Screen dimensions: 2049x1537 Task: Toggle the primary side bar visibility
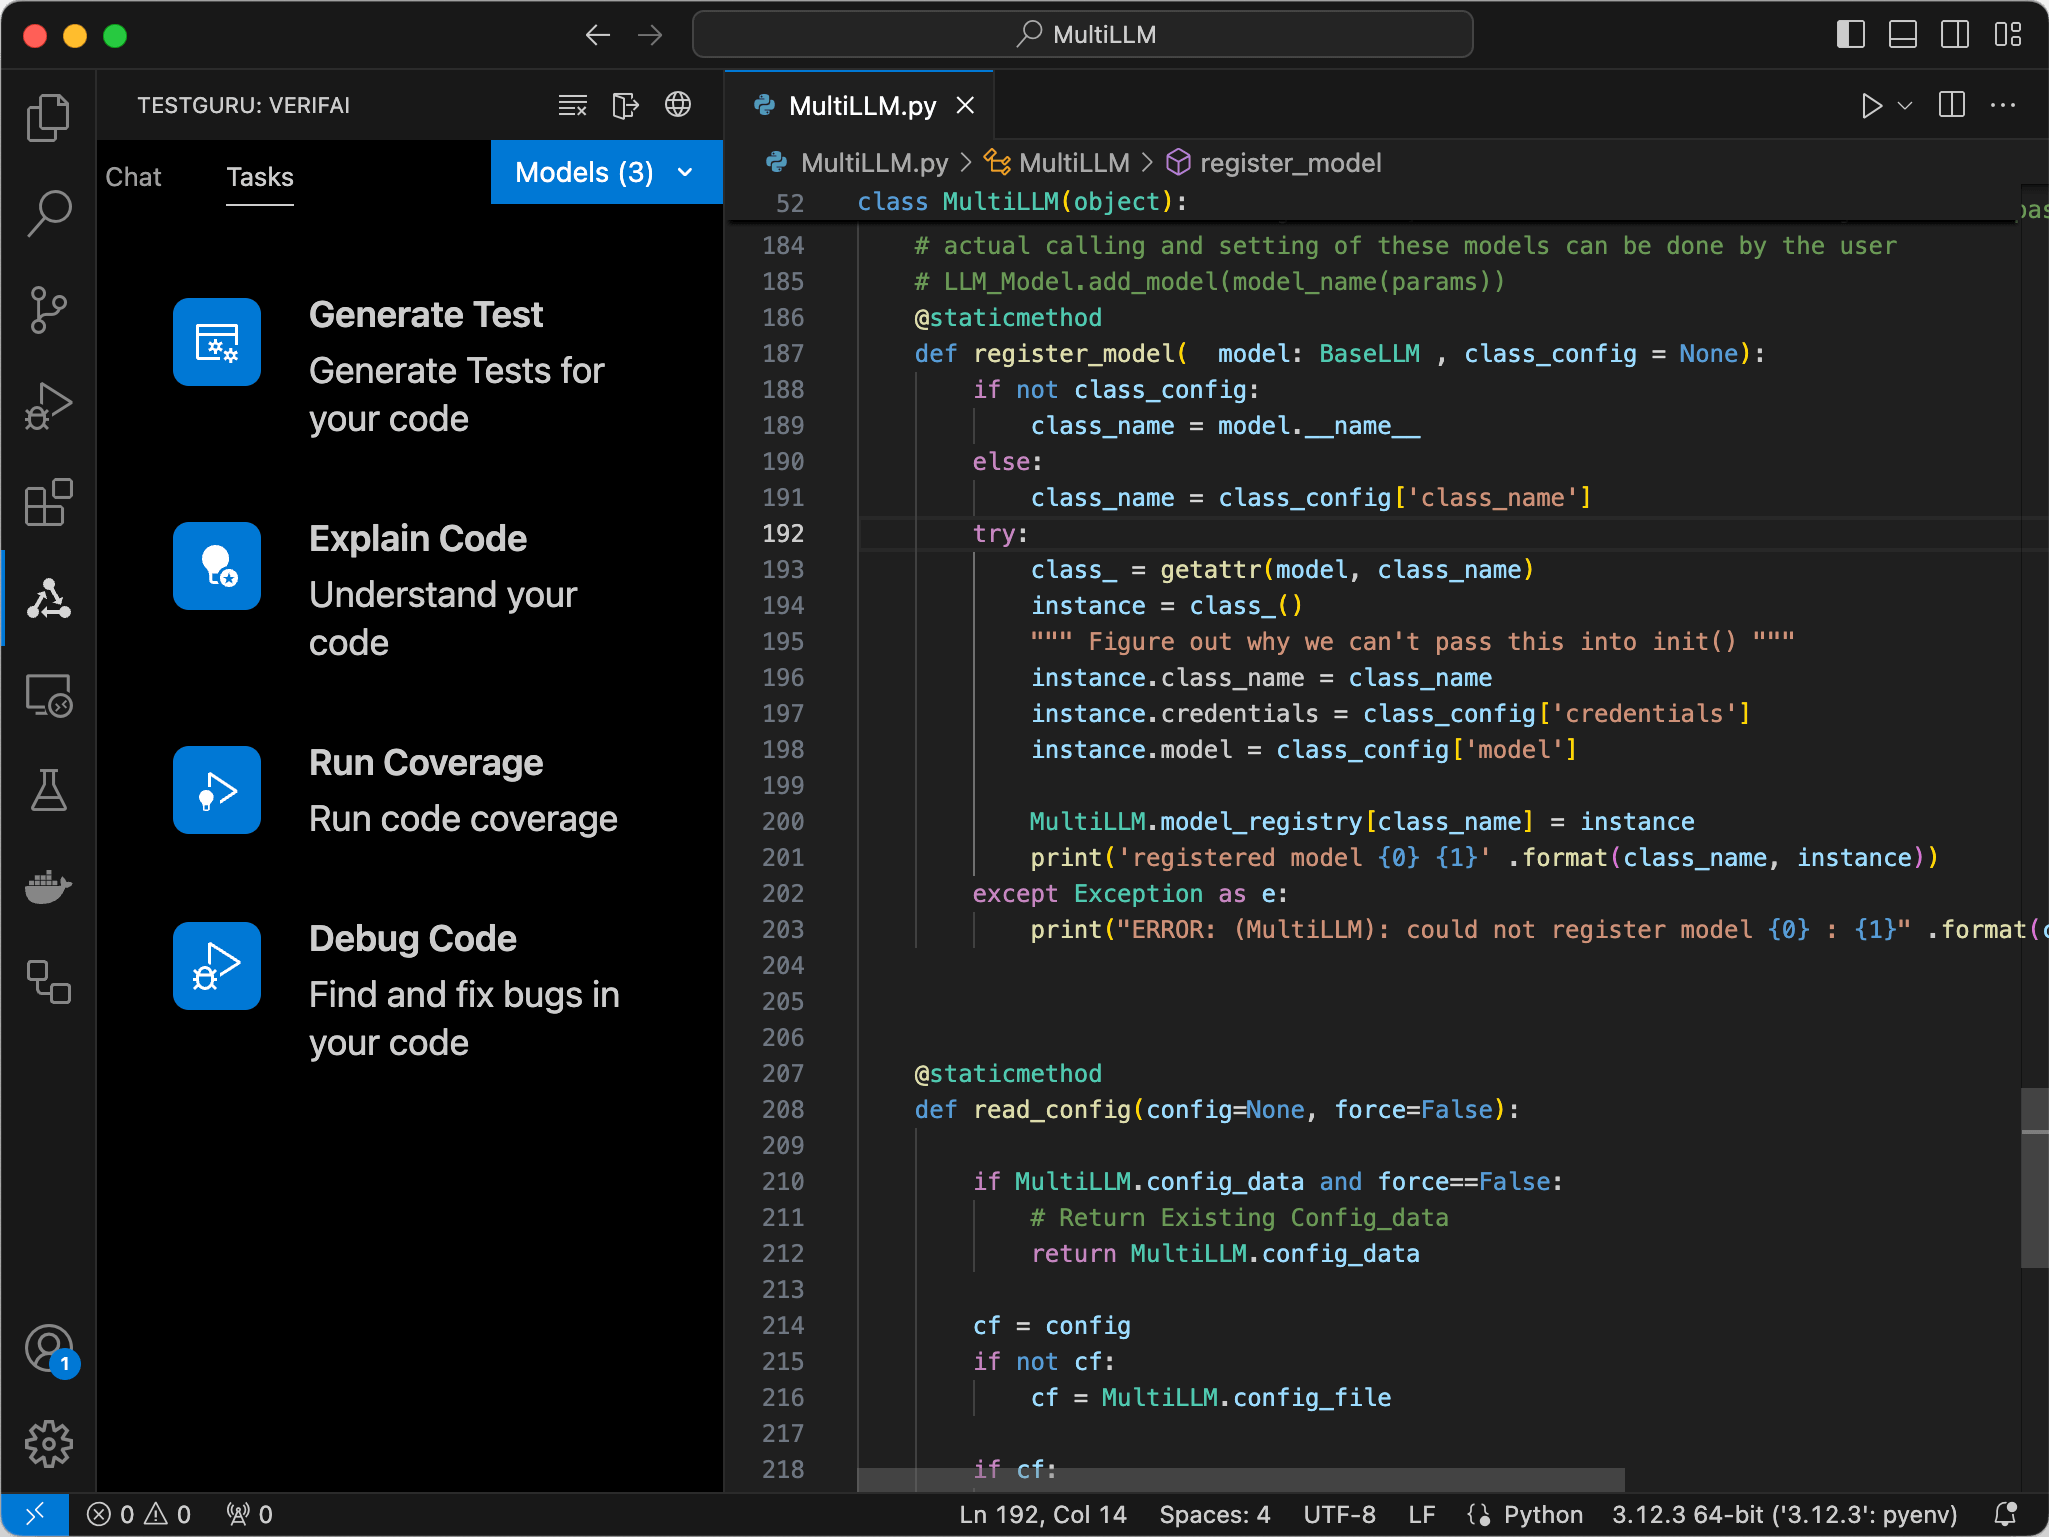pyautogui.click(x=1851, y=35)
